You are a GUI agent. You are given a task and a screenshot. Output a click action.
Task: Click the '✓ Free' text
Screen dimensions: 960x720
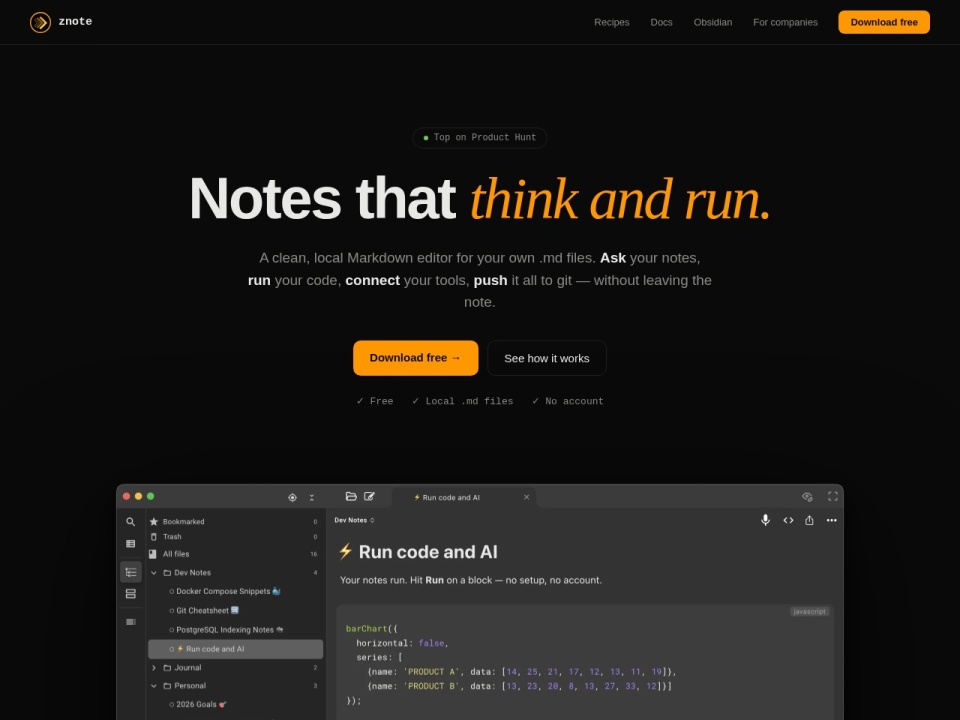coord(375,401)
